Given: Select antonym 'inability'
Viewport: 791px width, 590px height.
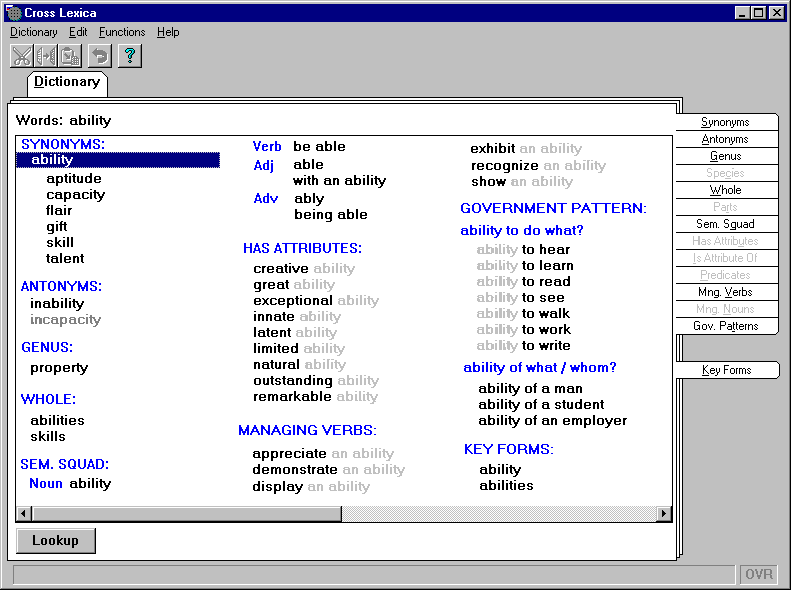Looking at the screenshot, I should point(57,304).
